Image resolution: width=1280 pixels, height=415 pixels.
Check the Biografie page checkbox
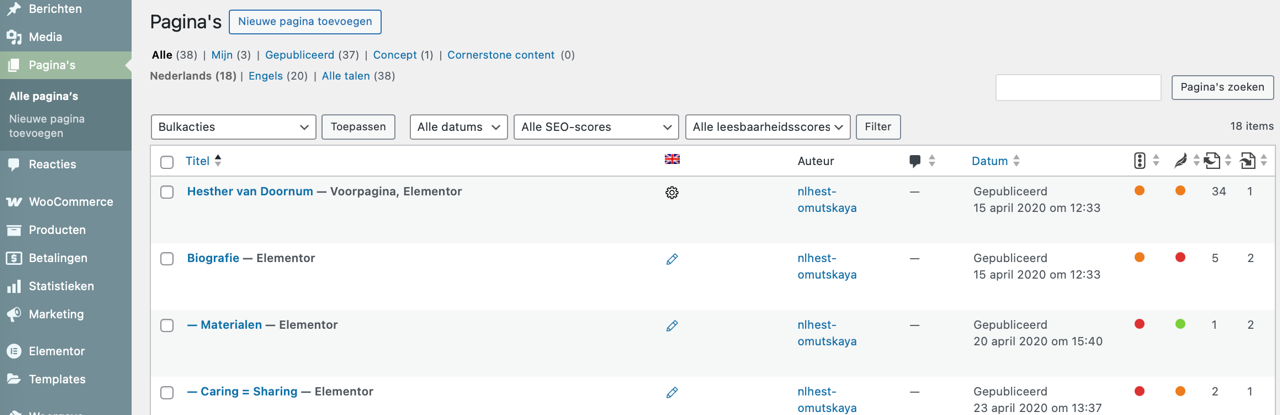tap(167, 259)
